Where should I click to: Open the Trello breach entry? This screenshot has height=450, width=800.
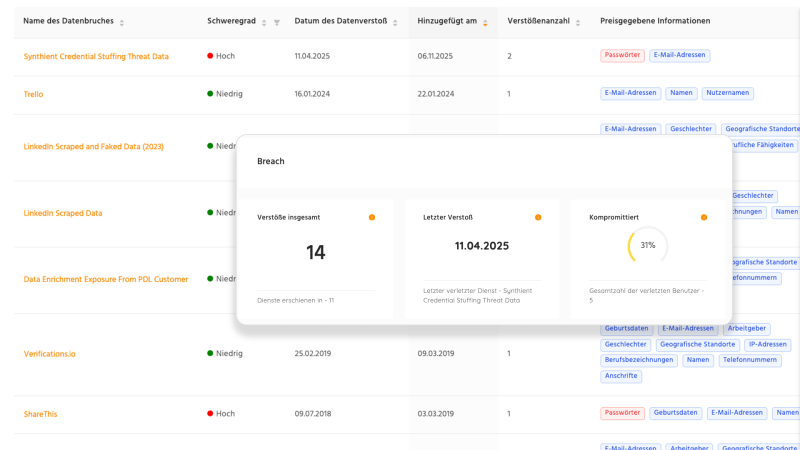(x=33, y=94)
